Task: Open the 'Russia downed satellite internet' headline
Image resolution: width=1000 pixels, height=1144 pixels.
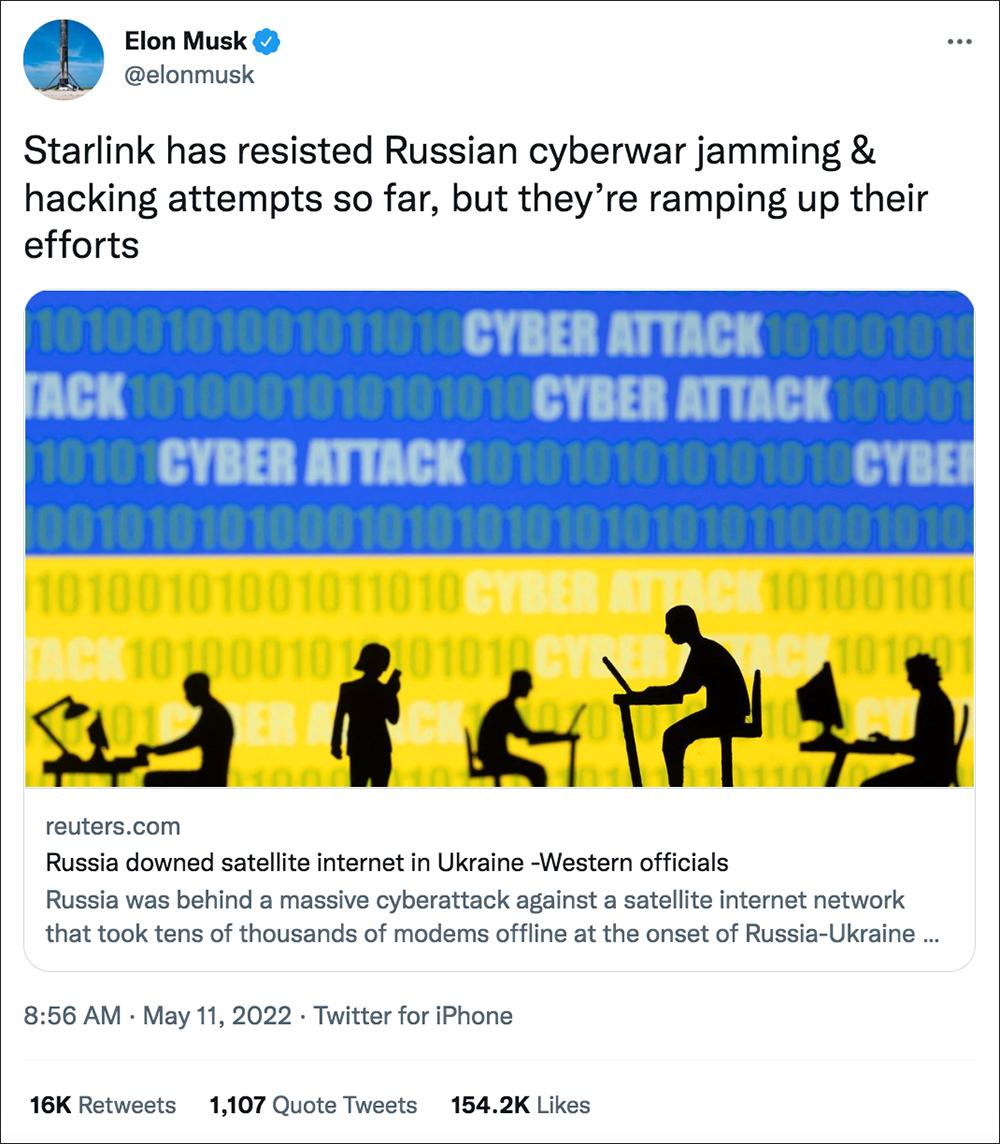Action: point(387,862)
